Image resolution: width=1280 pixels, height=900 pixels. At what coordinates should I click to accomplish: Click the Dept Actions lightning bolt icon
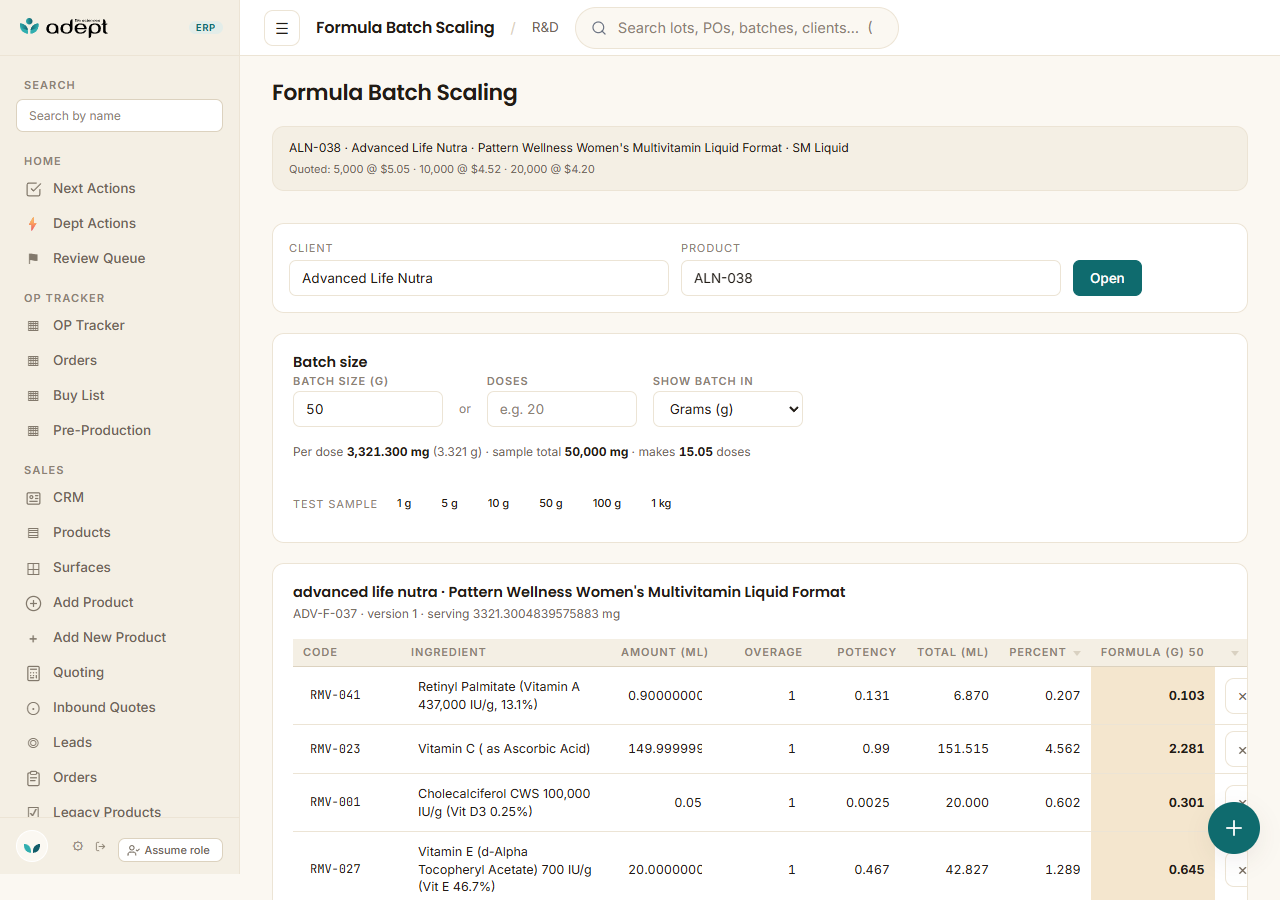(33, 224)
